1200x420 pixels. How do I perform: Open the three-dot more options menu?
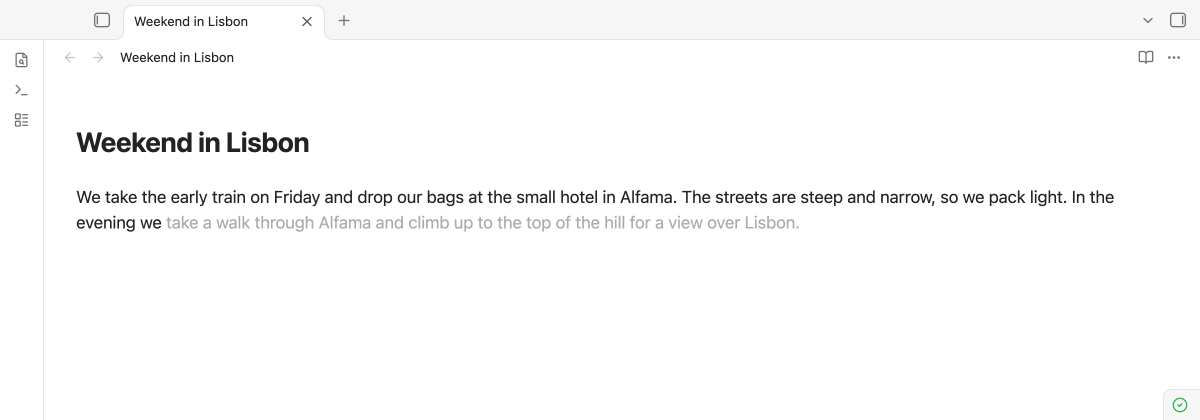[x=1174, y=57]
